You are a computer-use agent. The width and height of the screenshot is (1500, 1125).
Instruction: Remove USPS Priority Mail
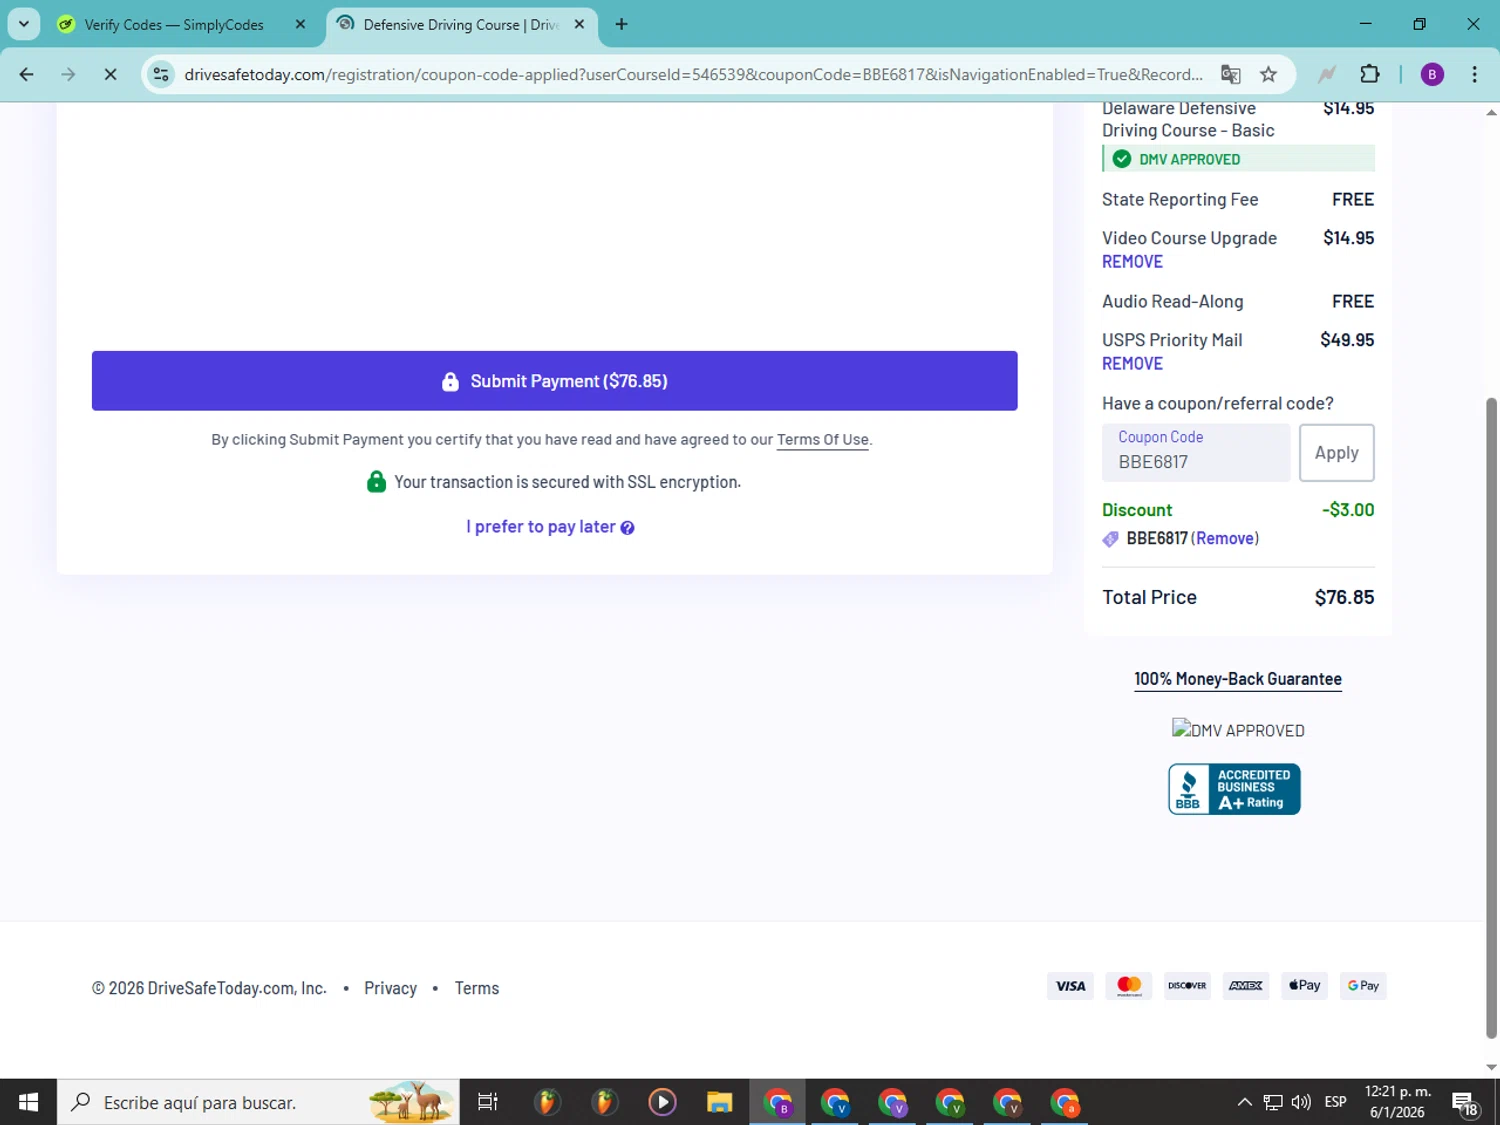(x=1132, y=364)
